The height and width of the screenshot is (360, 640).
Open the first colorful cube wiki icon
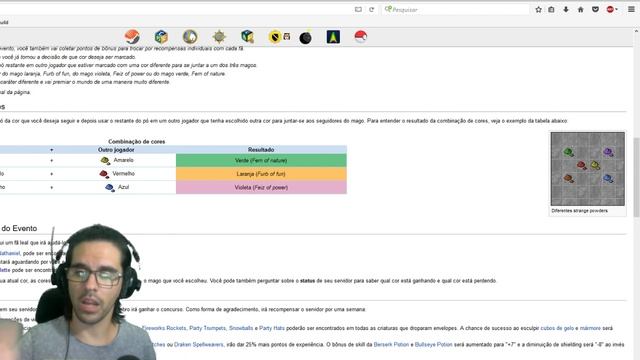click(161, 37)
